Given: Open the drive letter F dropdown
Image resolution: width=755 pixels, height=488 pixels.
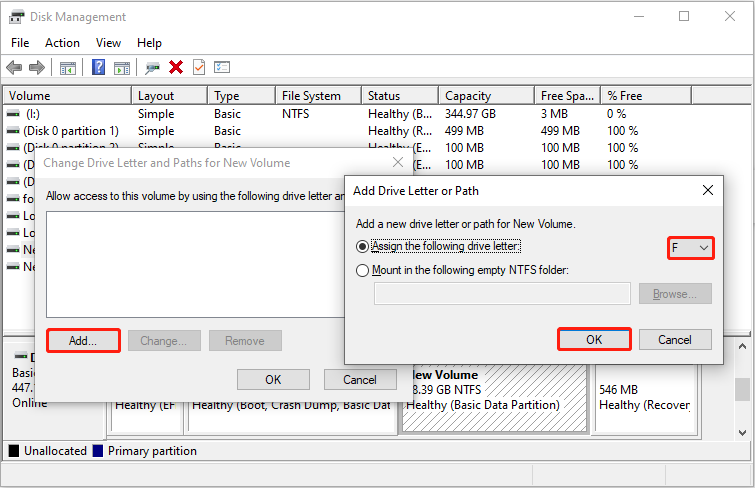Looking at the screenshot, I should [x=690, y=248].
